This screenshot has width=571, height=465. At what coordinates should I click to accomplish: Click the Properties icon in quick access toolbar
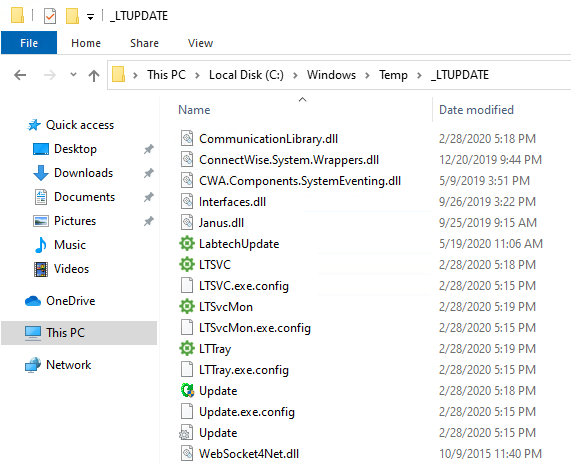pyautogui.click(x=50, y=16)
